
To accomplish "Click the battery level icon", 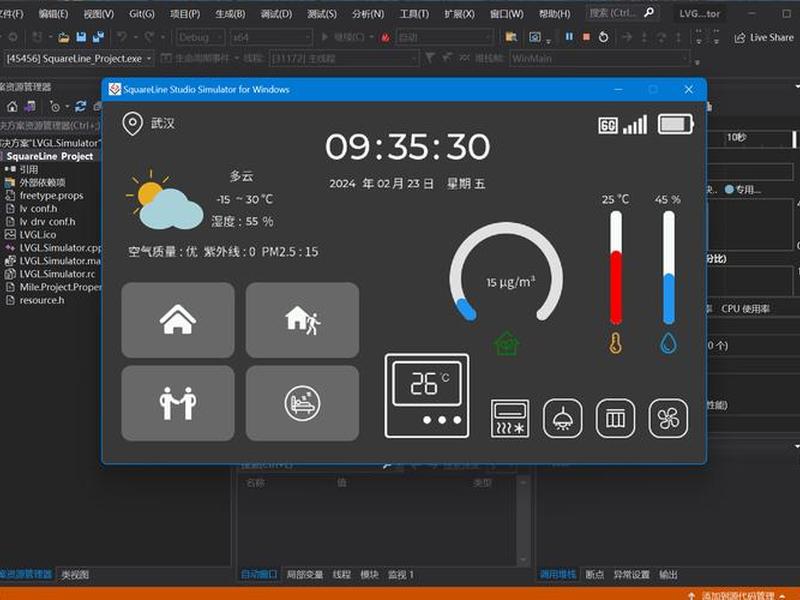I will (x=676, y=124).
